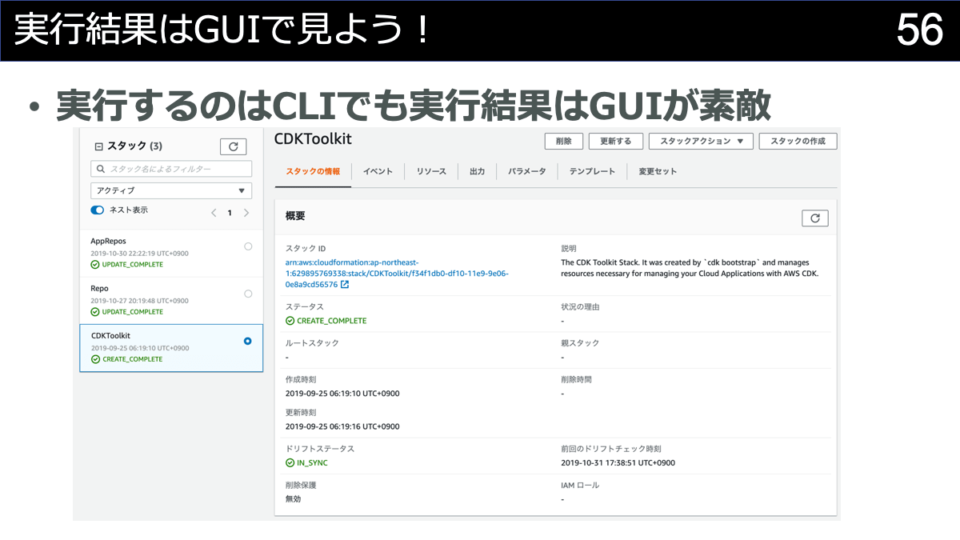Screen dimensions: 960x540
Task: Click the CDKToolkit page heading
Action: (313, 139)
